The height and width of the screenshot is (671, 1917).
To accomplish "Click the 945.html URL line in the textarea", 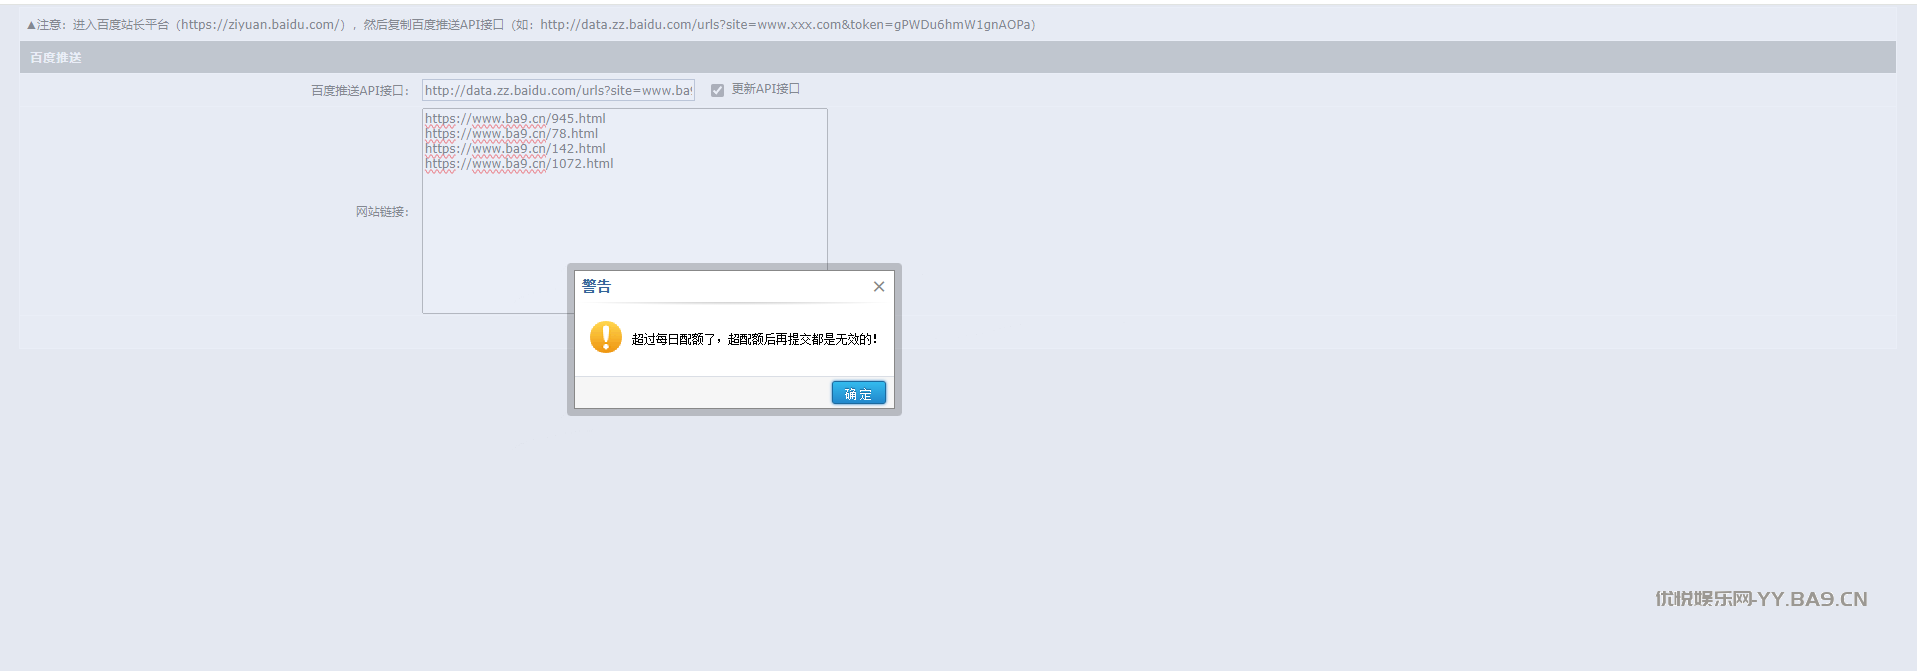I will point(515,119).
